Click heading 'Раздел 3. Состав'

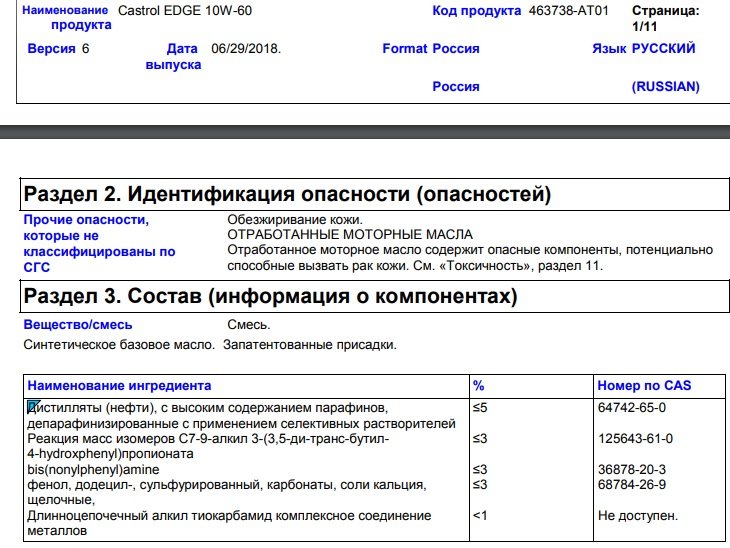[x=270, y=296]
